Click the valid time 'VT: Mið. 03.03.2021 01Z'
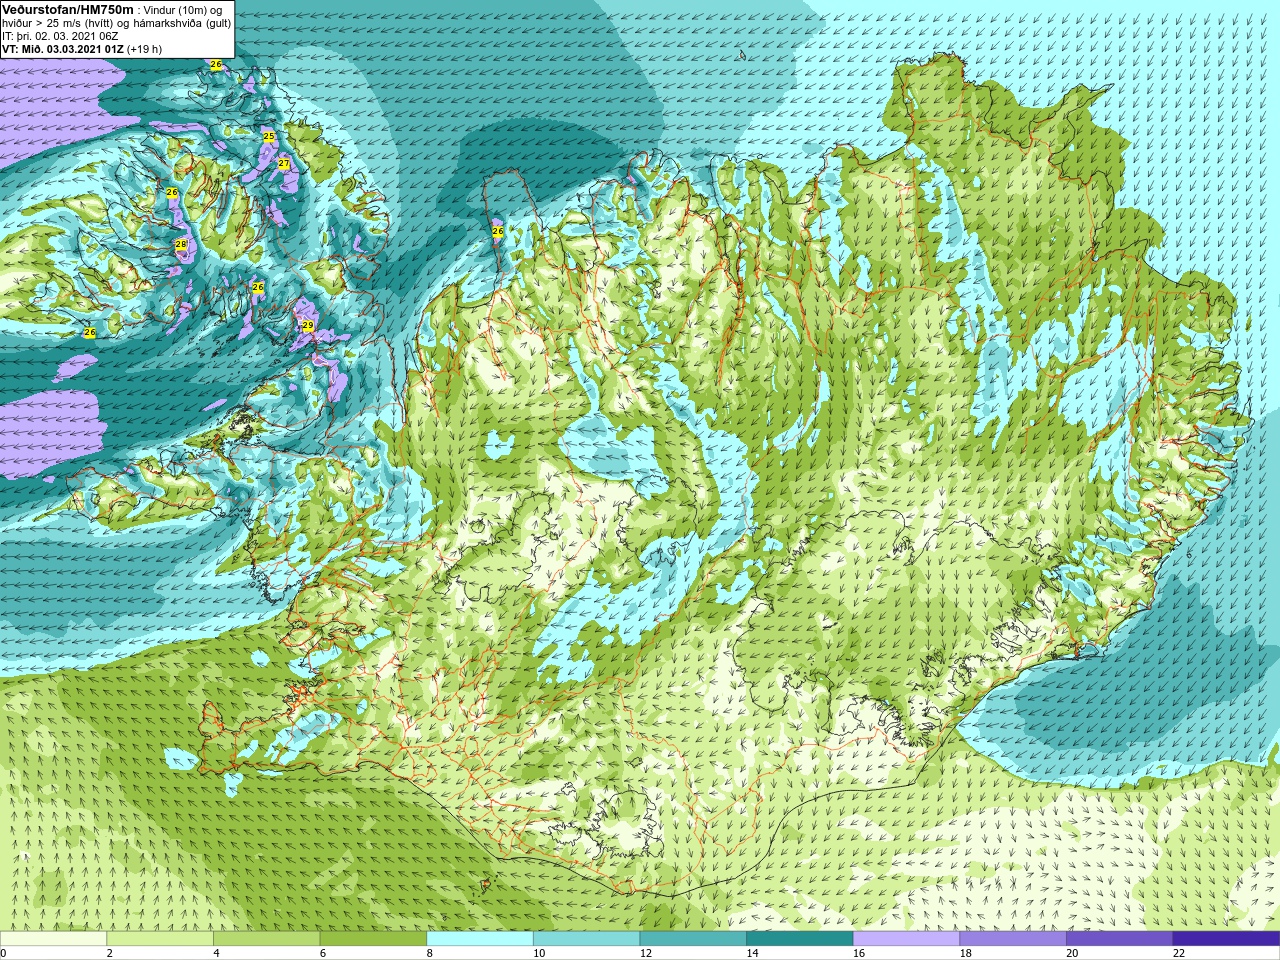This screenshot has width=1280, height=960. 63,49
